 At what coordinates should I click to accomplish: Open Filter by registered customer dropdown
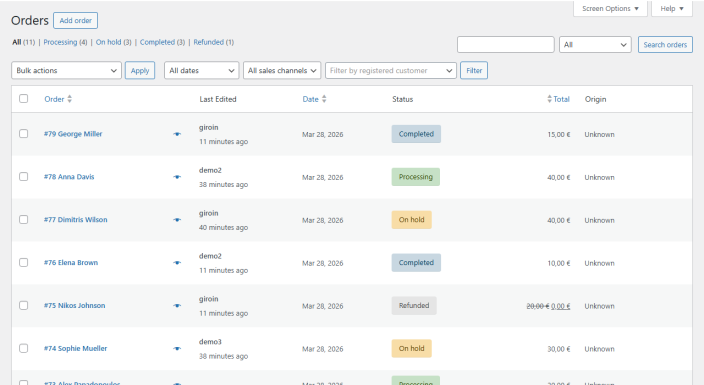point(391,71)
